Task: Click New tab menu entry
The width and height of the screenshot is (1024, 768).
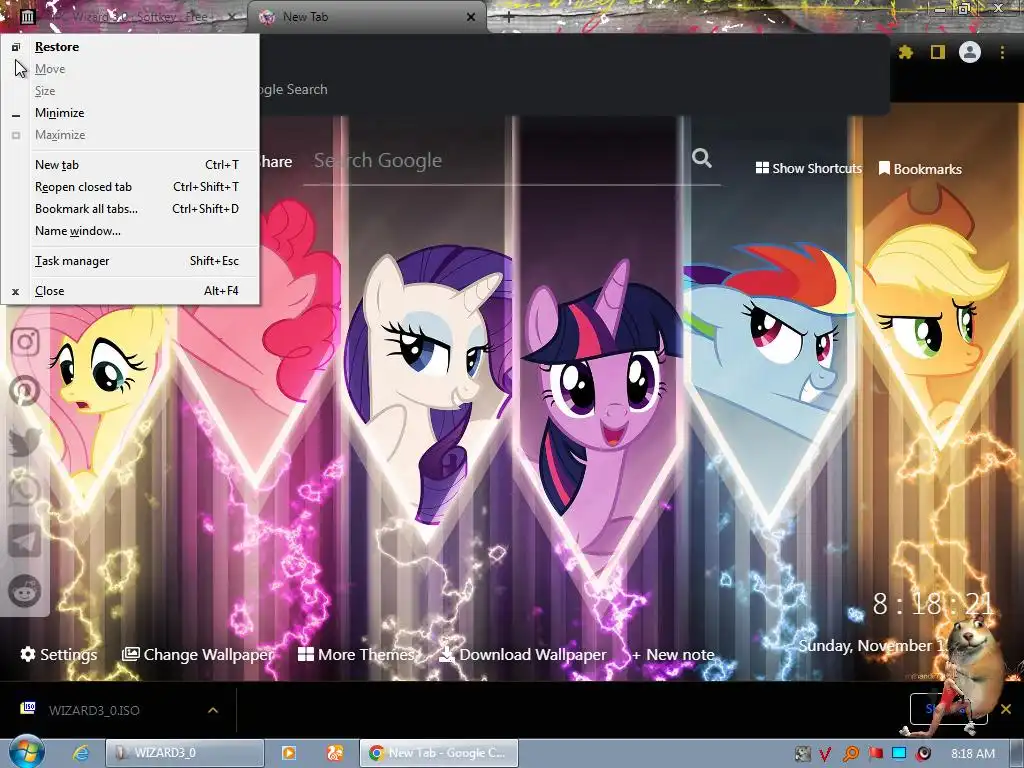Action: [x=130, y=165]
